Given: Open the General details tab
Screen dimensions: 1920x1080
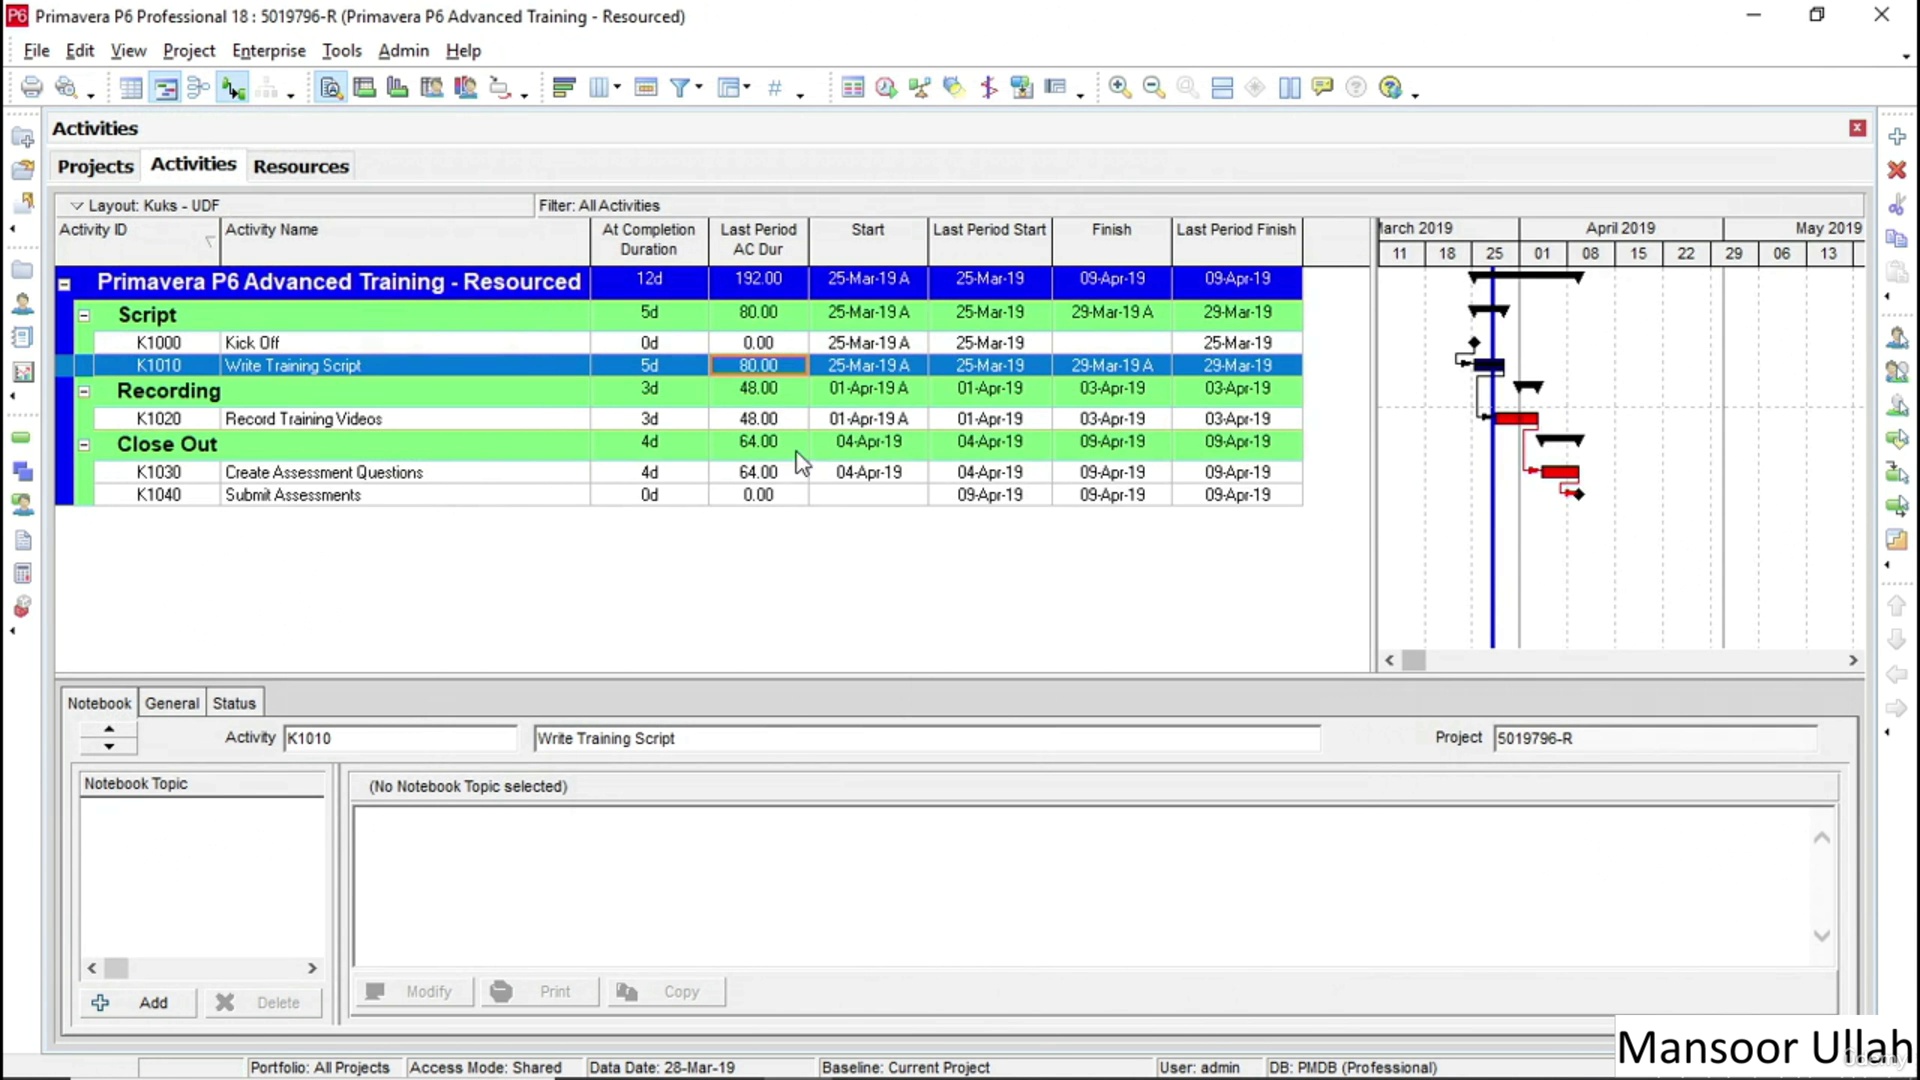Looking at the screenshot, I should 172,703.
